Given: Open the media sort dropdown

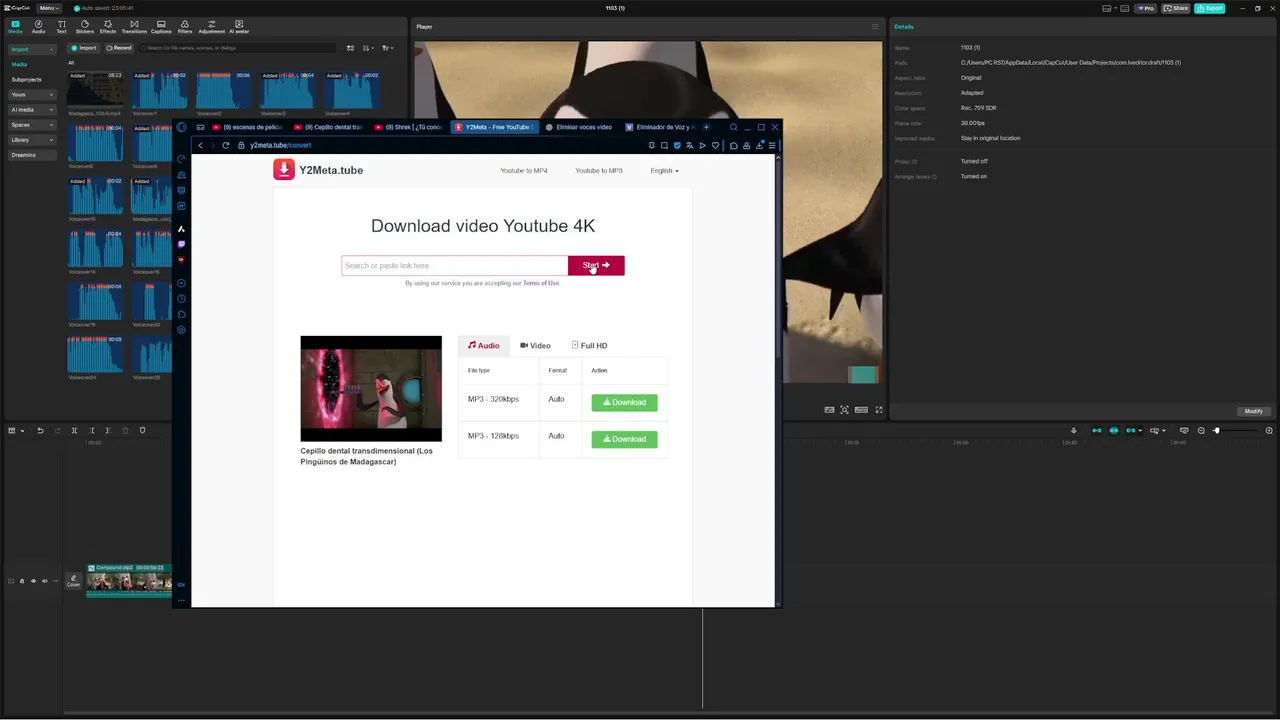Looking at the screenshot, I should point(369,48).
